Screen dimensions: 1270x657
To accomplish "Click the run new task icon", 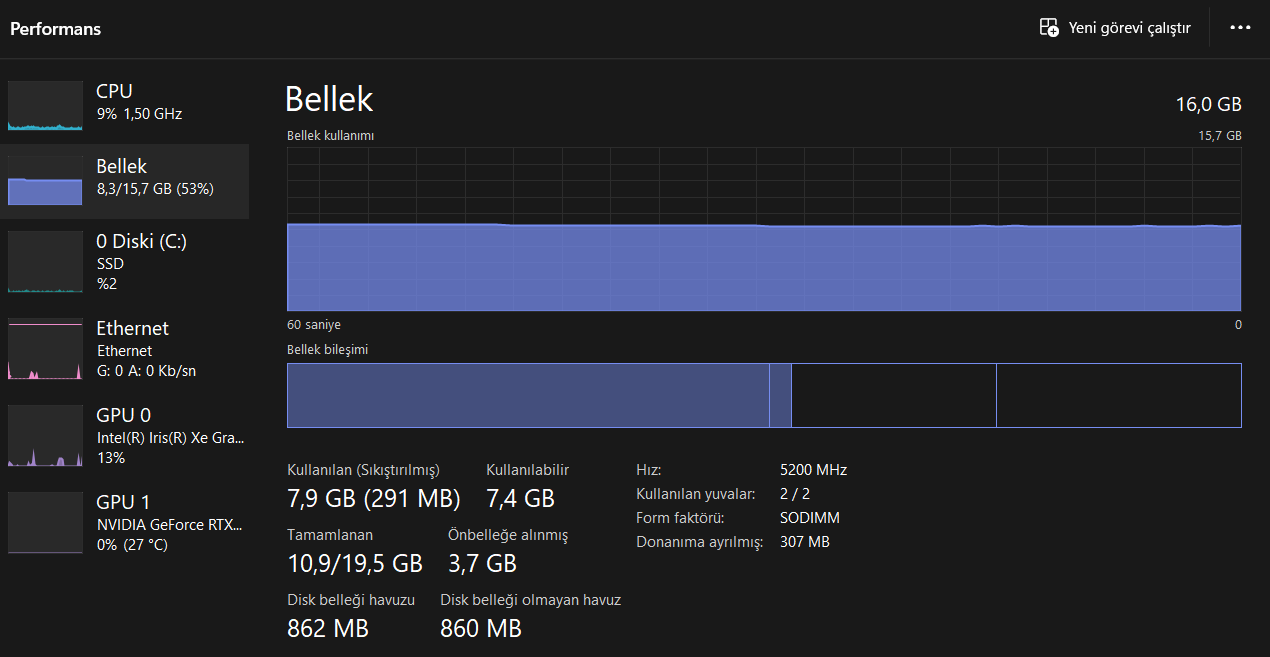I will 1049,28.
